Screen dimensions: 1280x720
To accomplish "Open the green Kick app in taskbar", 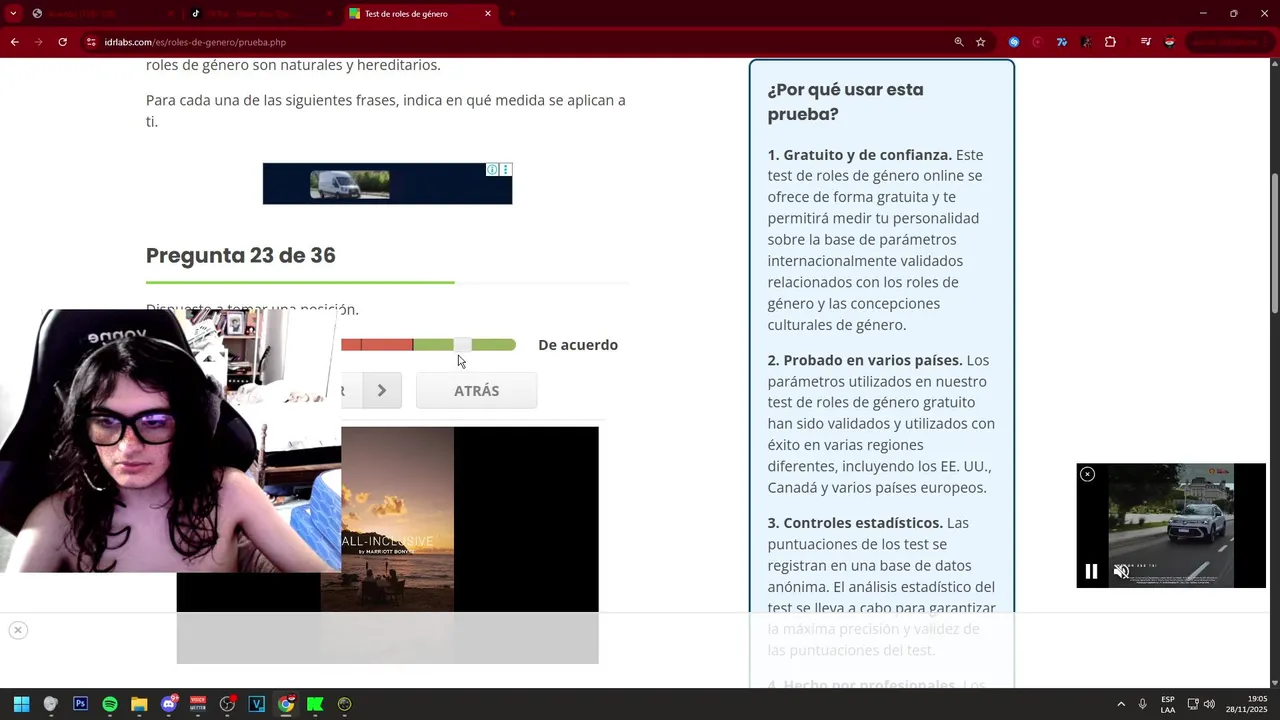I will (315, 704).
